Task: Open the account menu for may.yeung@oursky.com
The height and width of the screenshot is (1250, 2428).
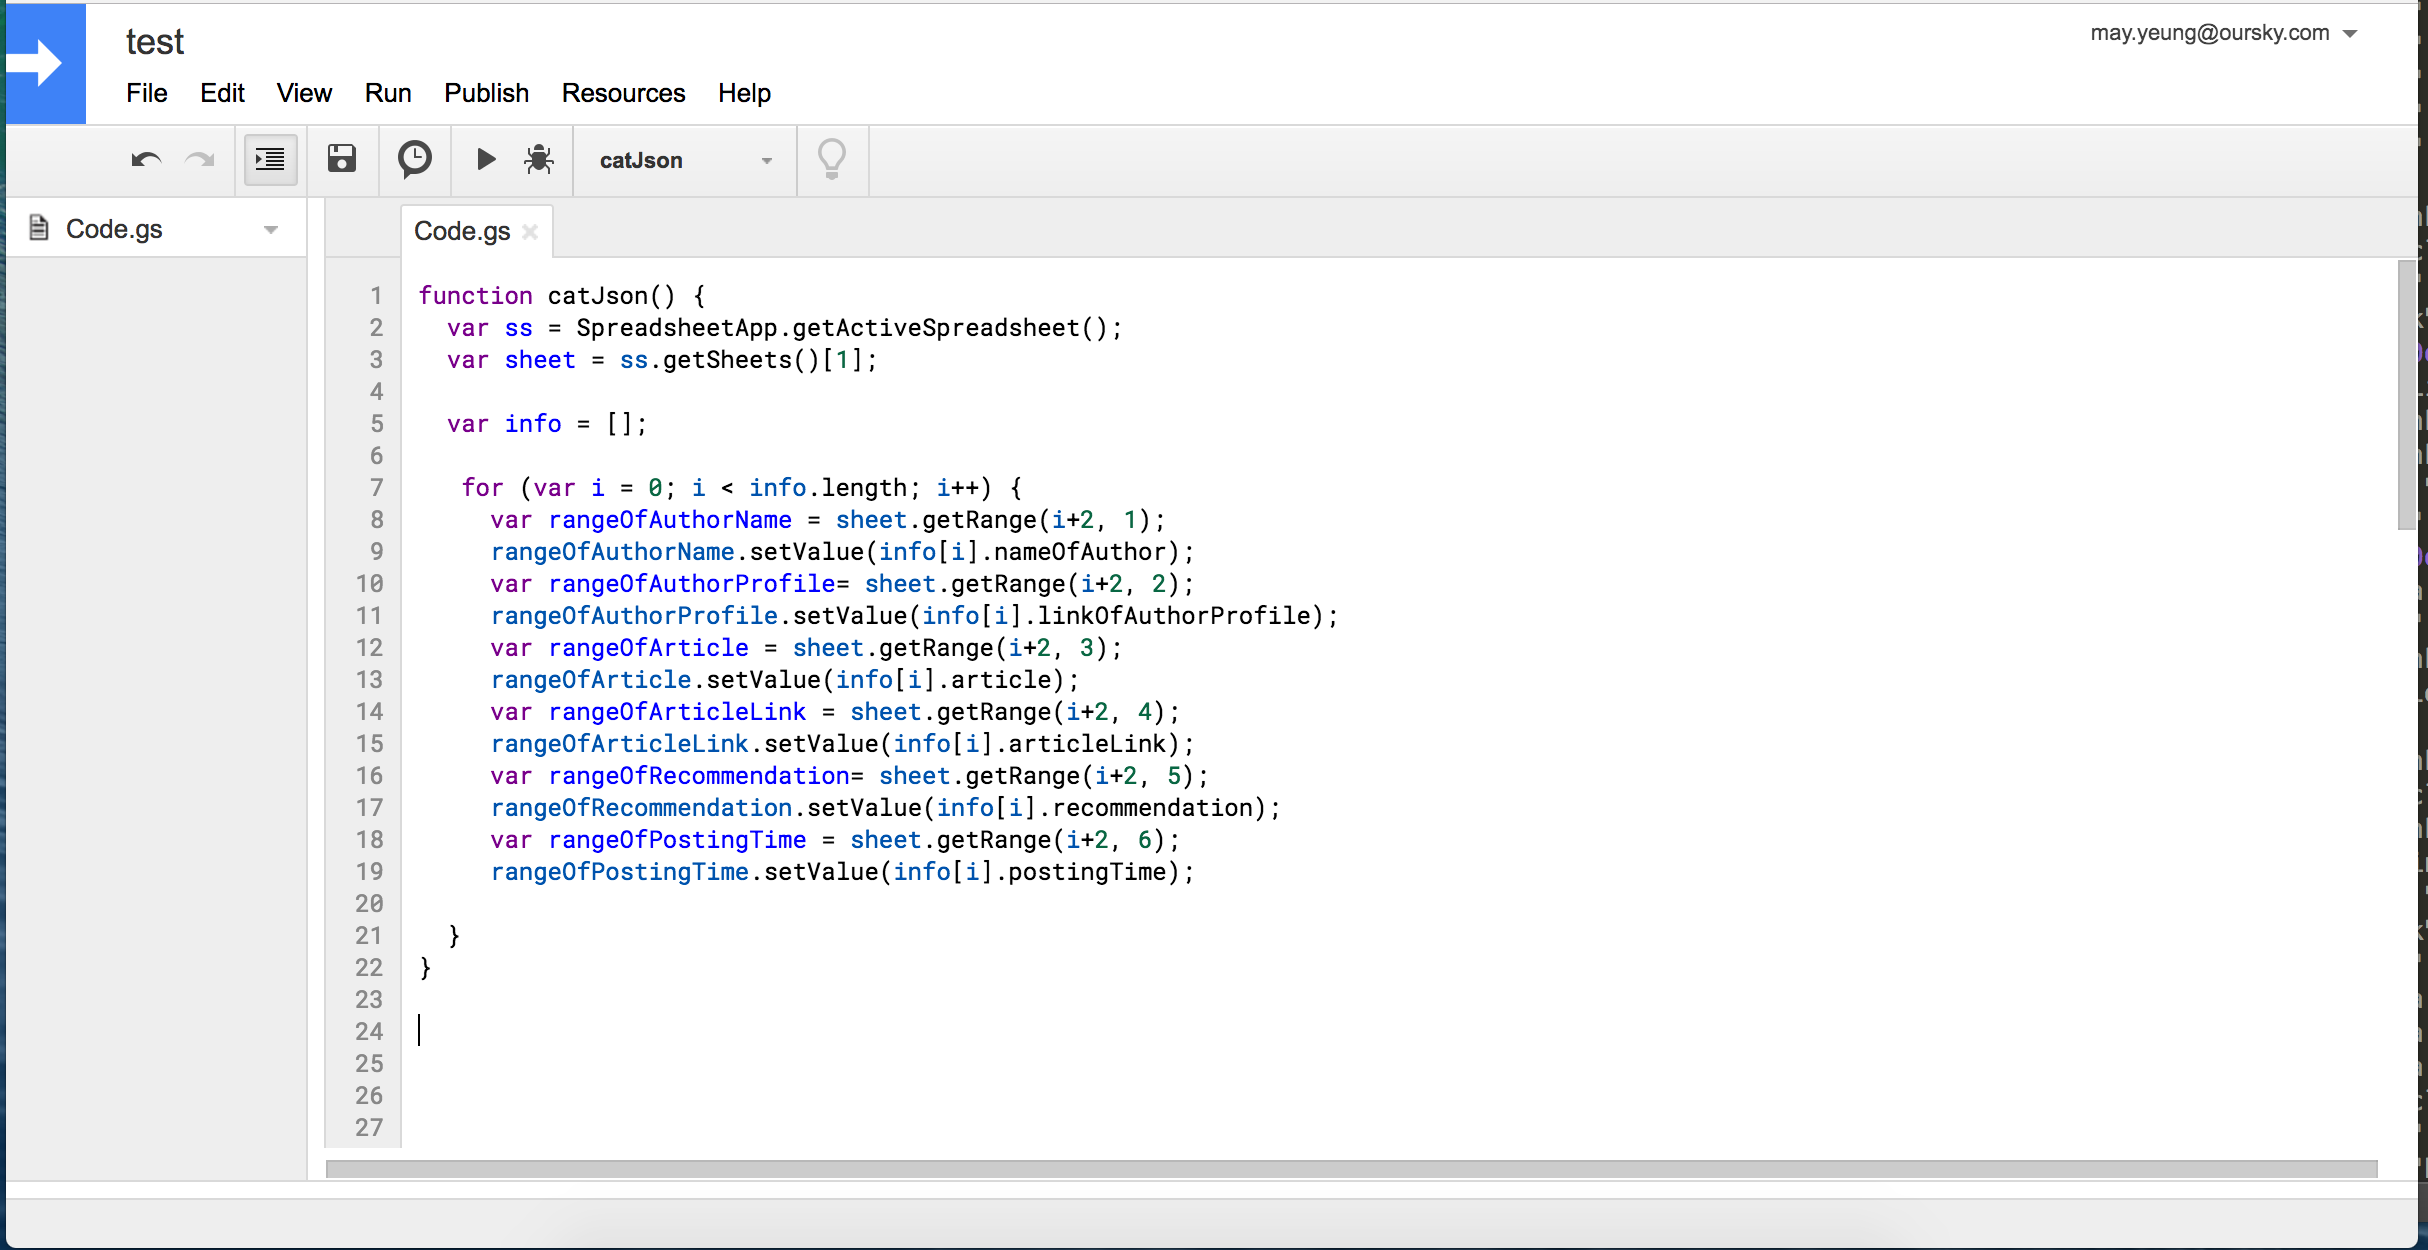Action: click(2225, 33)
